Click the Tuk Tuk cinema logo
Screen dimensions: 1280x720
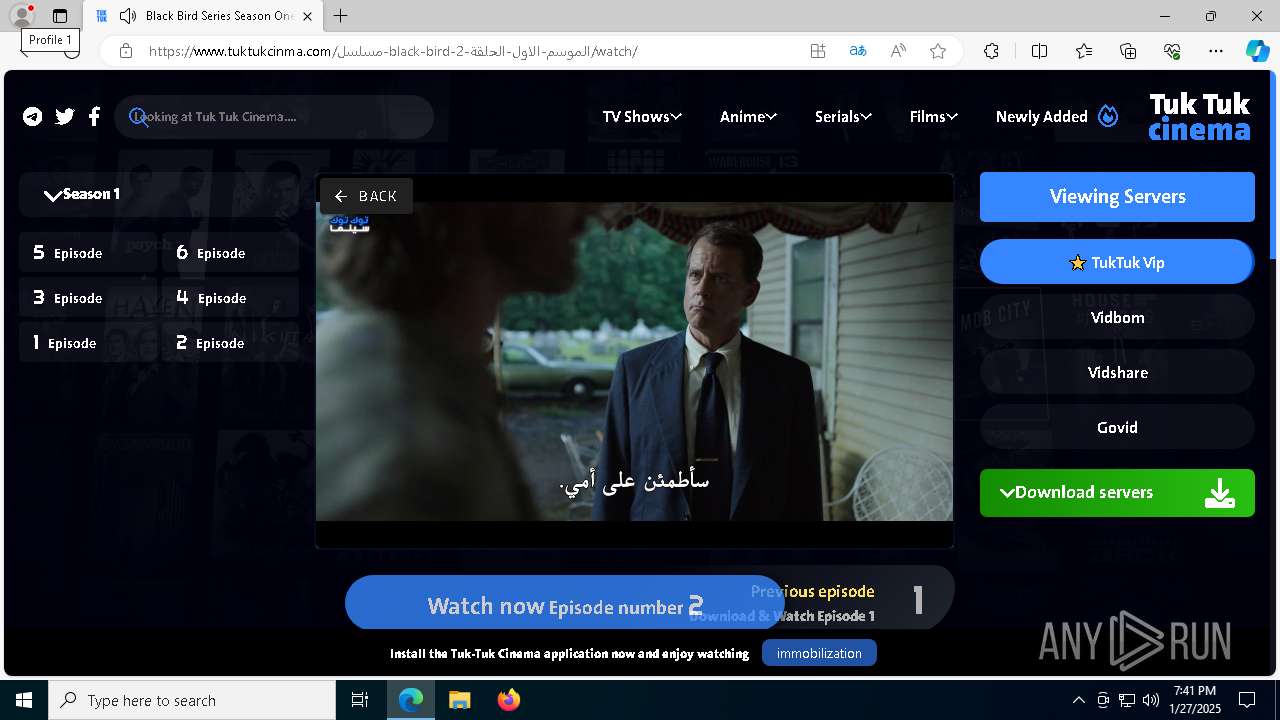(1199, 116)
